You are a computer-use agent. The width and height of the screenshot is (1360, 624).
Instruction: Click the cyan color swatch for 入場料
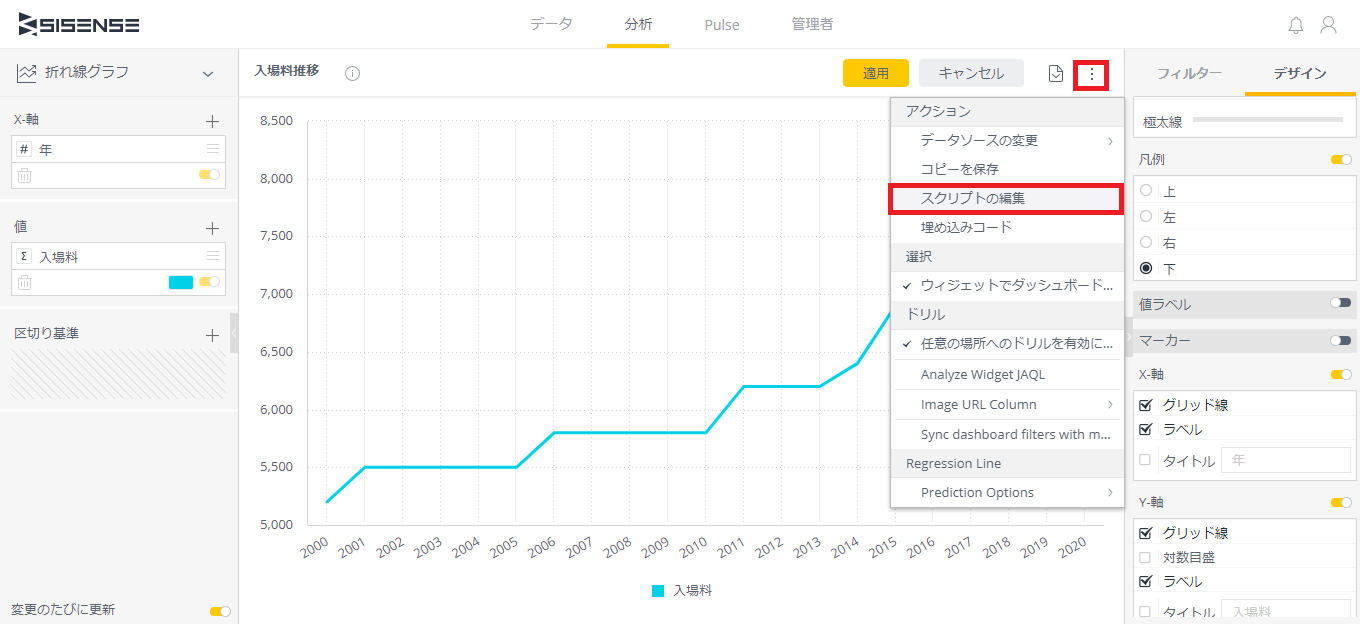181,282
